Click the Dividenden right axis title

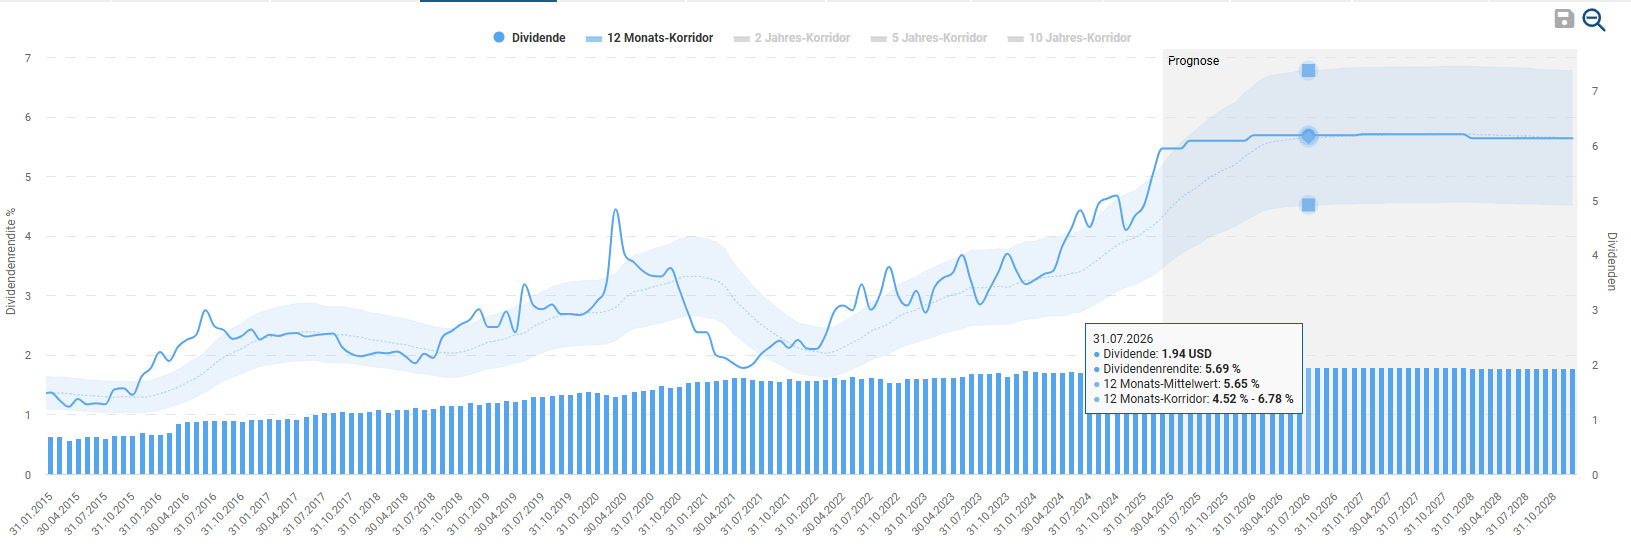[1611, 262]
